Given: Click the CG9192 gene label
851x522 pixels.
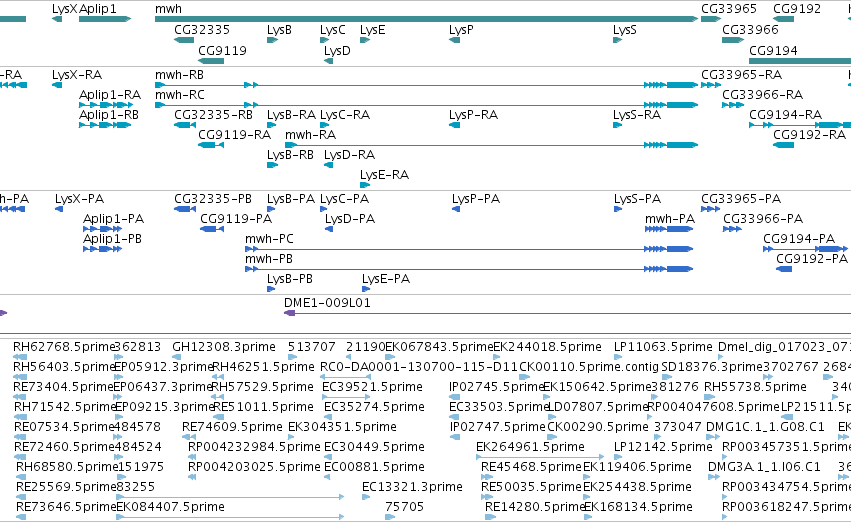Looking at the screenshot, I should coord(797,9).
